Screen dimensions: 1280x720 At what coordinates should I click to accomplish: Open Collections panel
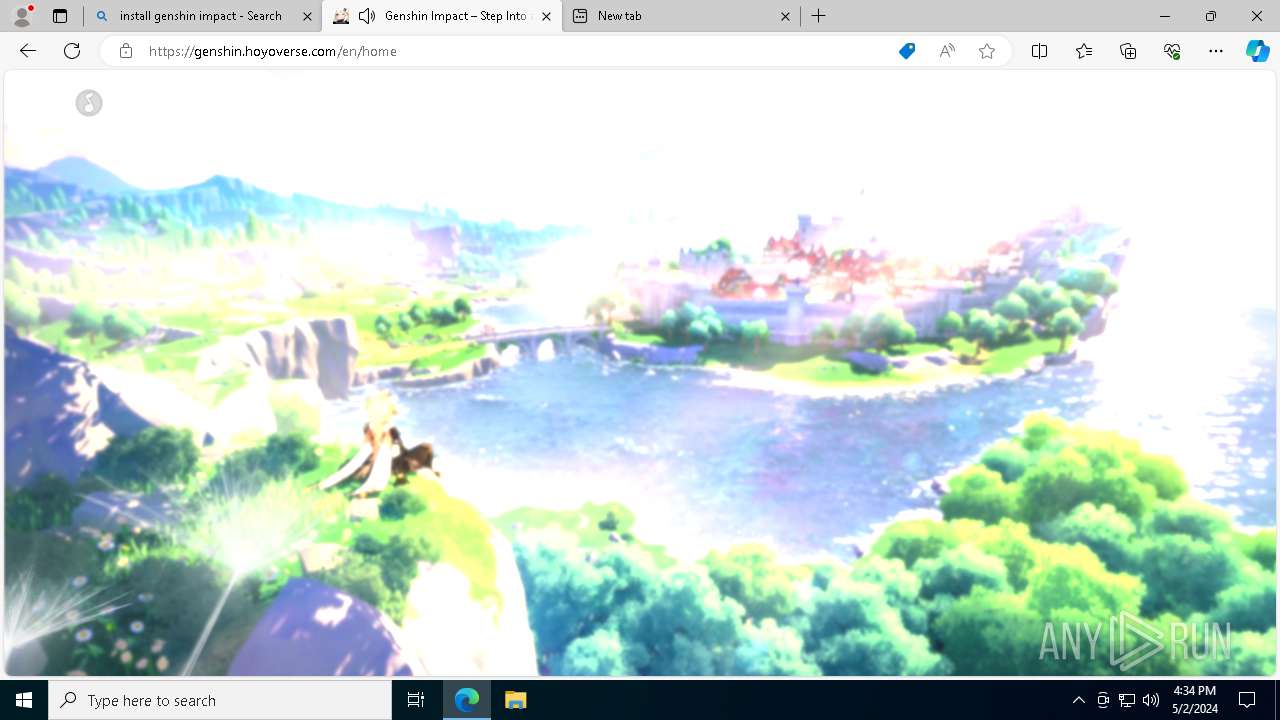tap(1128, 51)
